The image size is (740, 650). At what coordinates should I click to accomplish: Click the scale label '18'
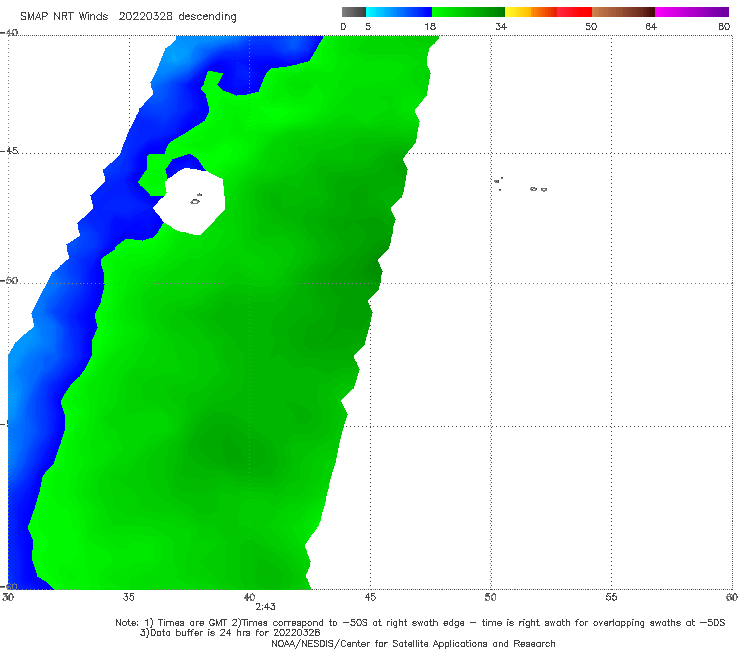(x=430, y=27)
